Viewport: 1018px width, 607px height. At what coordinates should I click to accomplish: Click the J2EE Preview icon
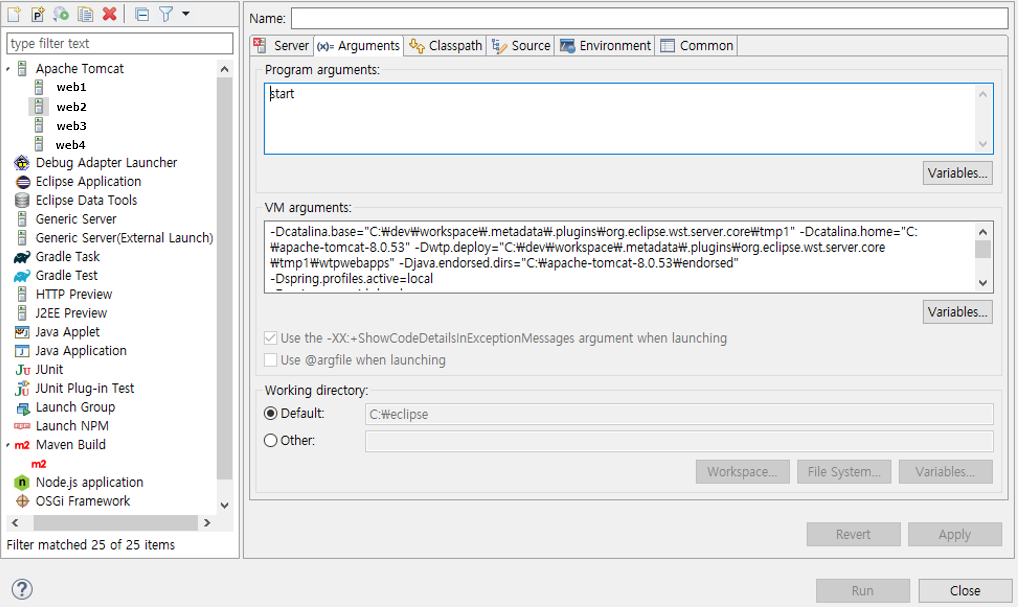(22, 313)
